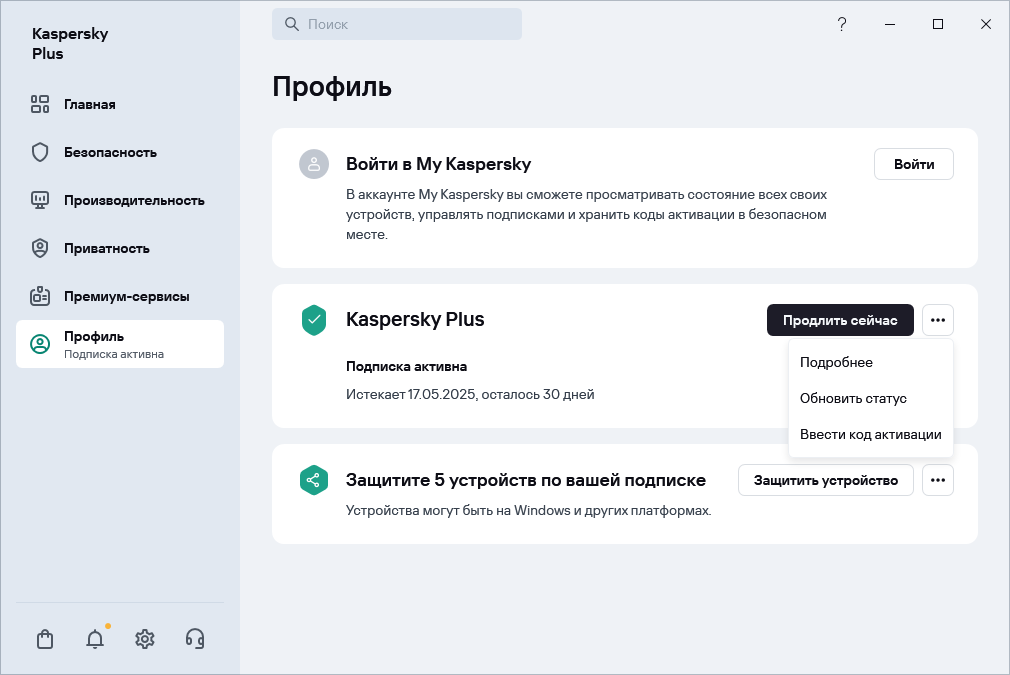Select Ввести код активации menu entry
1010x675 pixels.
coord(870,434)
